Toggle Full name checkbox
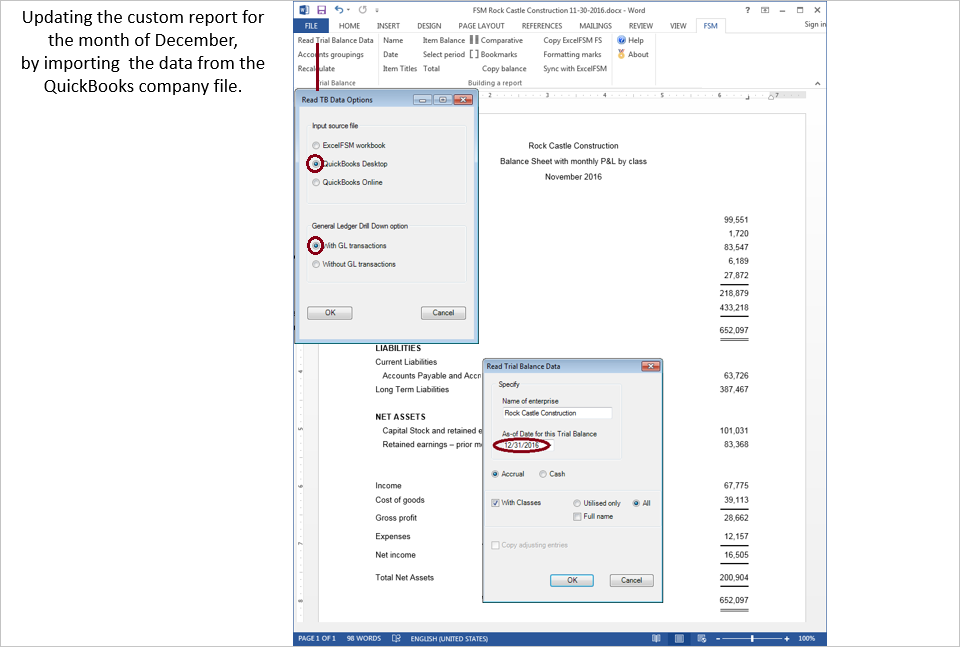This screenshot has height=647, width=960. tap(577, 517)
